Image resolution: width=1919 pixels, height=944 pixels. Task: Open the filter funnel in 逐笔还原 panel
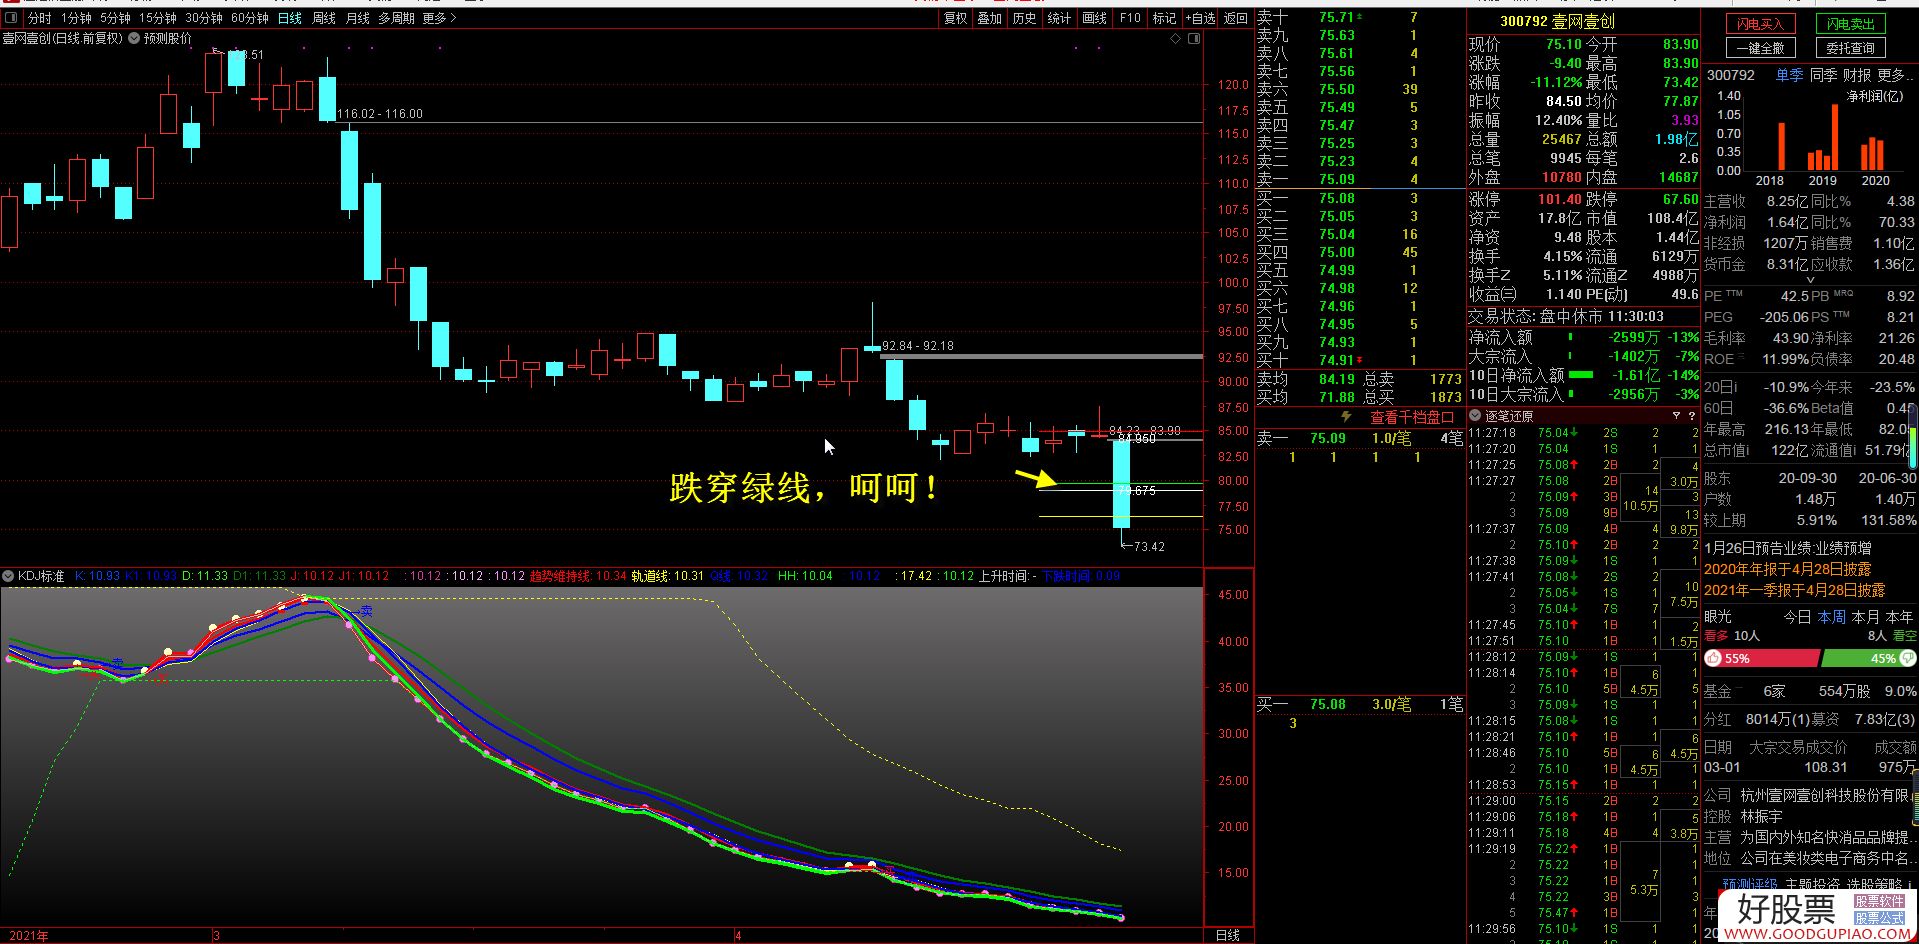pos(1676,416)
